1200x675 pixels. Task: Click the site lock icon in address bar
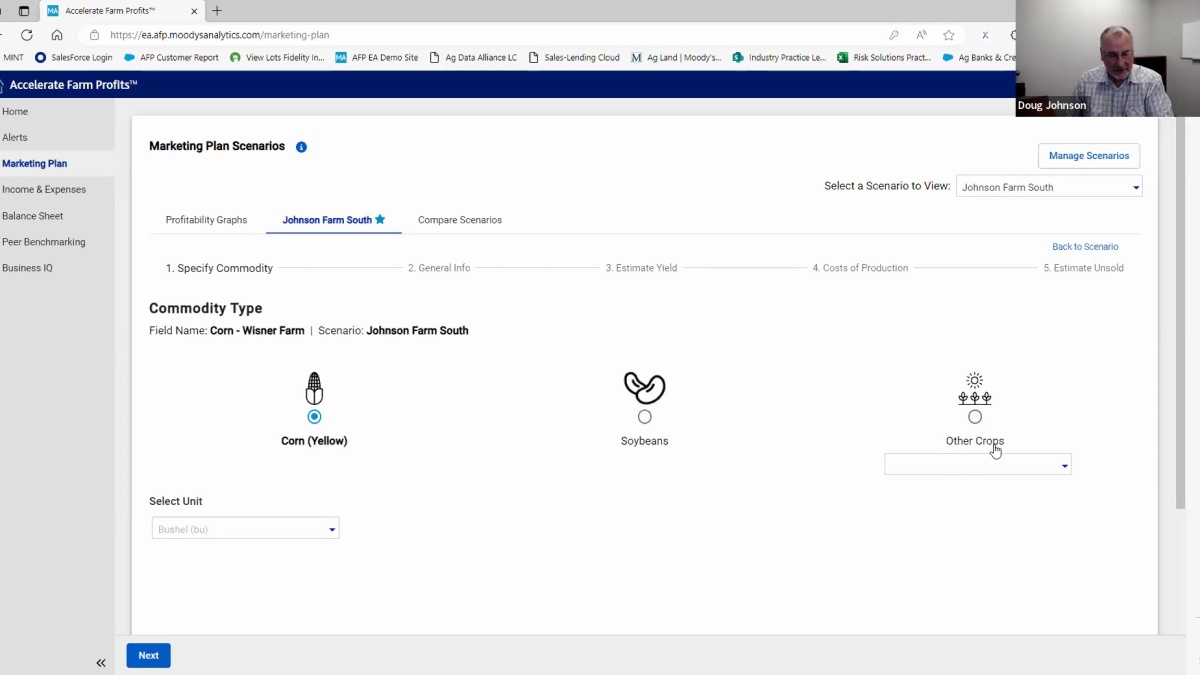coord(94,34)
